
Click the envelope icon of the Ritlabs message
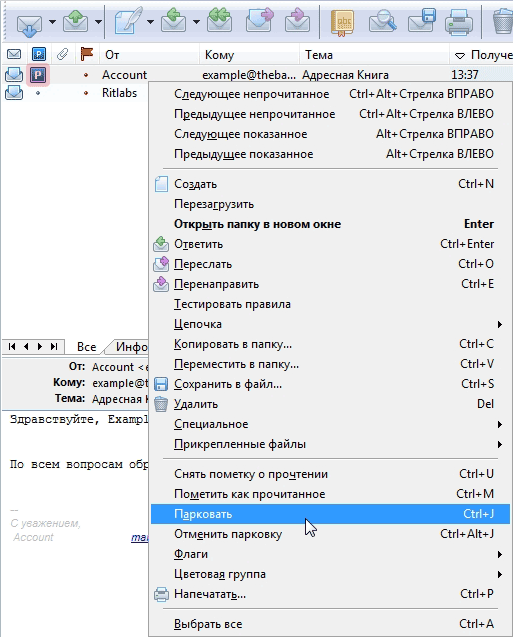[14, 93]
